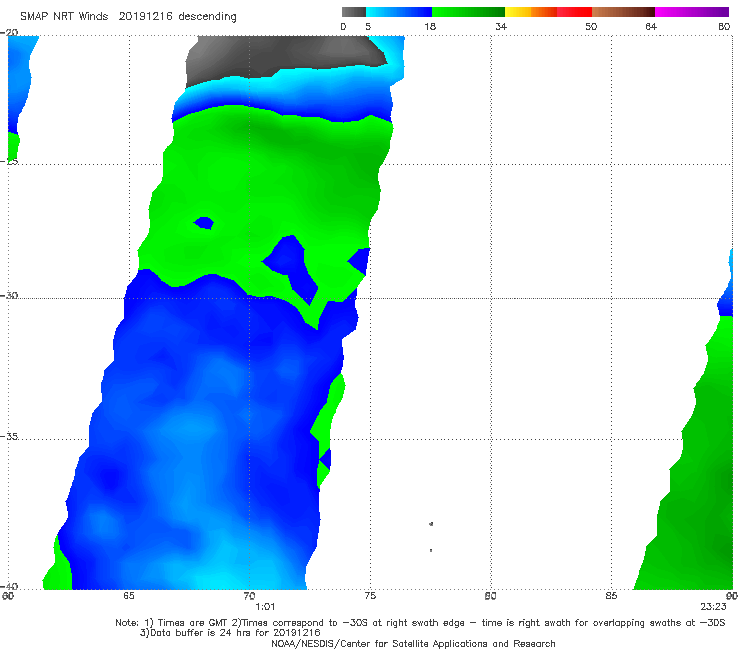This screenshot has width=740, height=650.
Task: Click the gray 0-5 segment of the color bar
Action: coord(354,12)
